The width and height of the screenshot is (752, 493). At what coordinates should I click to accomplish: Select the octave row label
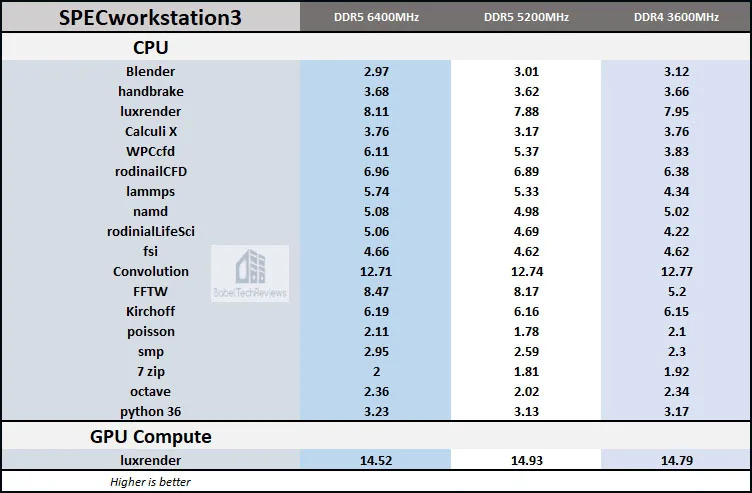[x=151, y=391]
